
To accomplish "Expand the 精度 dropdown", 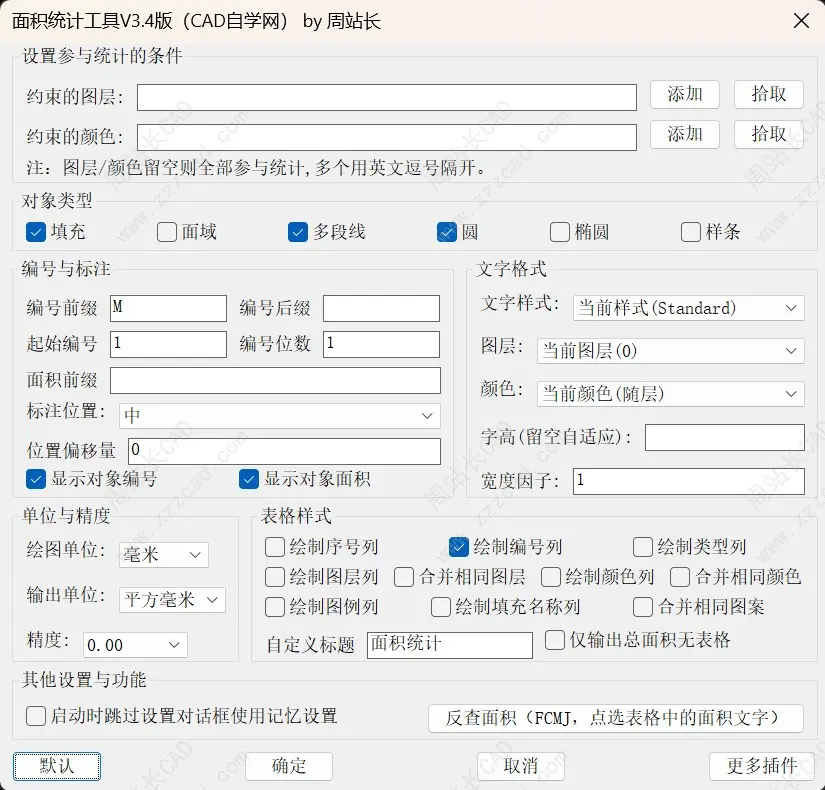I will tap(135, 645).
